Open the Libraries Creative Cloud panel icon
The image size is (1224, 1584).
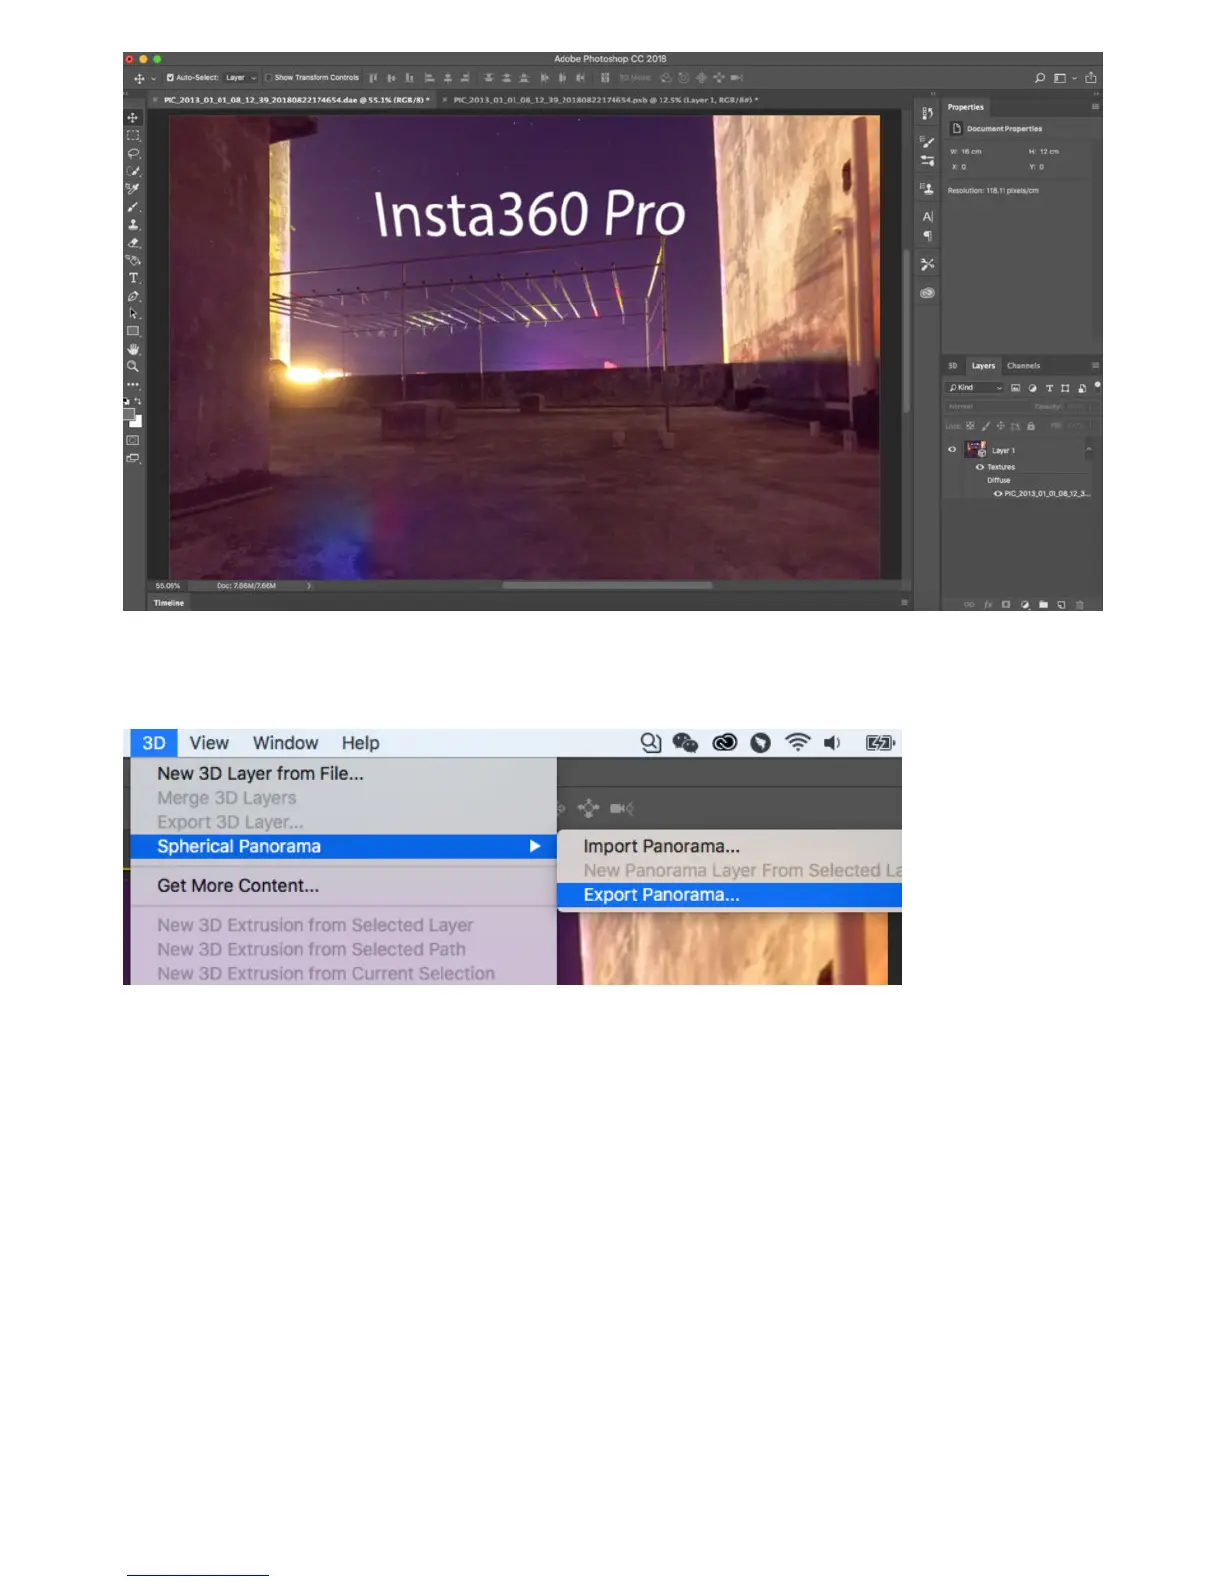pos(927,293)
